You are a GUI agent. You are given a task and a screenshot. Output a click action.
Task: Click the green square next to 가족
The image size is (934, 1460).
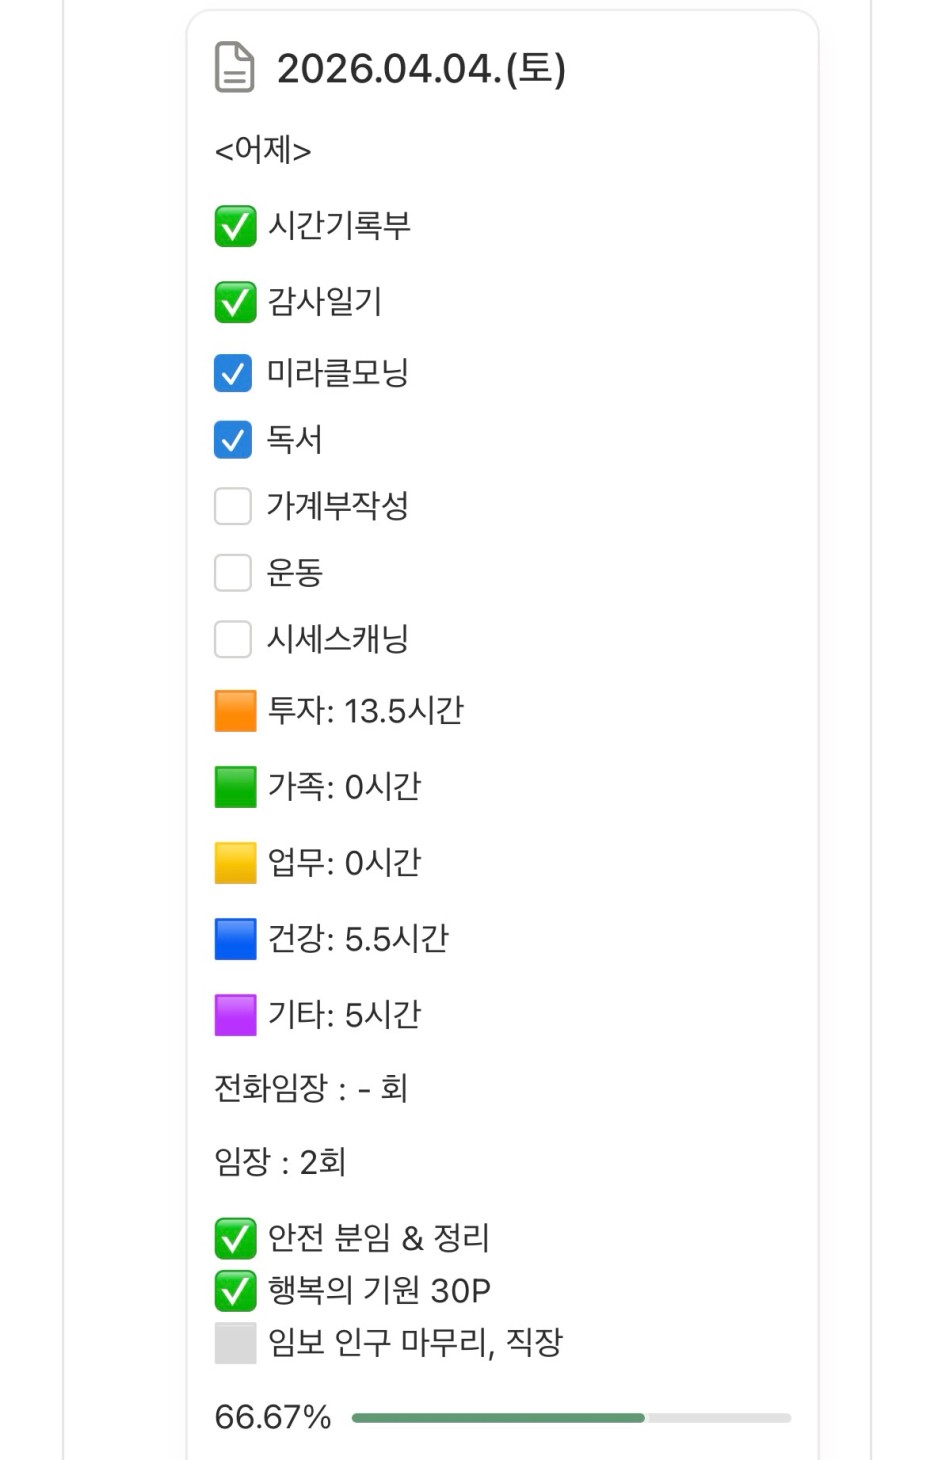235,787
